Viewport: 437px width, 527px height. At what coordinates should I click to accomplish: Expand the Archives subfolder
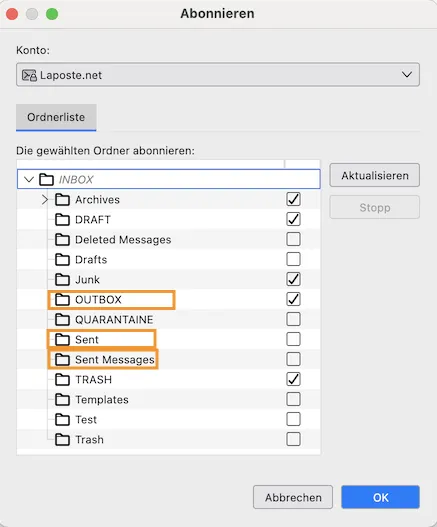click(45, 199)
